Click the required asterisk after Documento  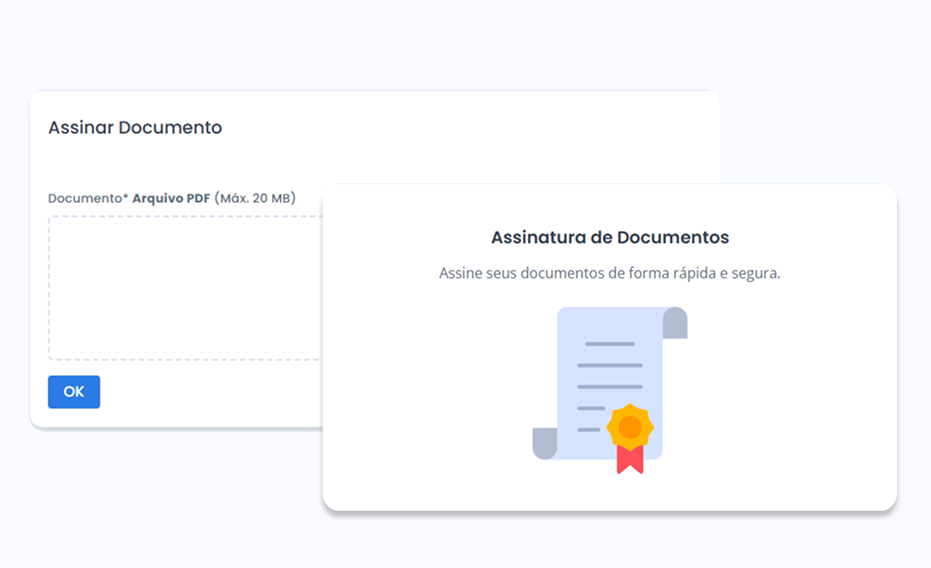pos(125,197)
